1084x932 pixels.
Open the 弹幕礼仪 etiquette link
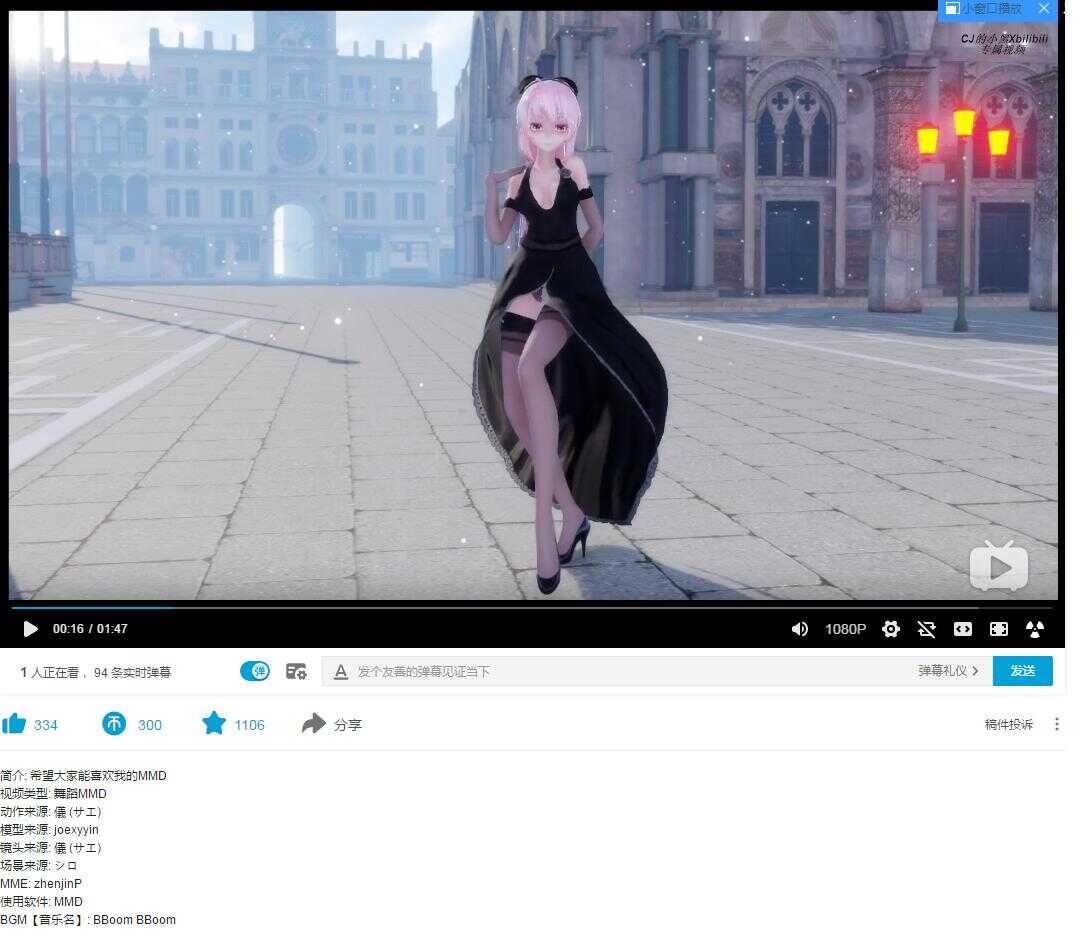pyautogui.click(x=948, y=671)
